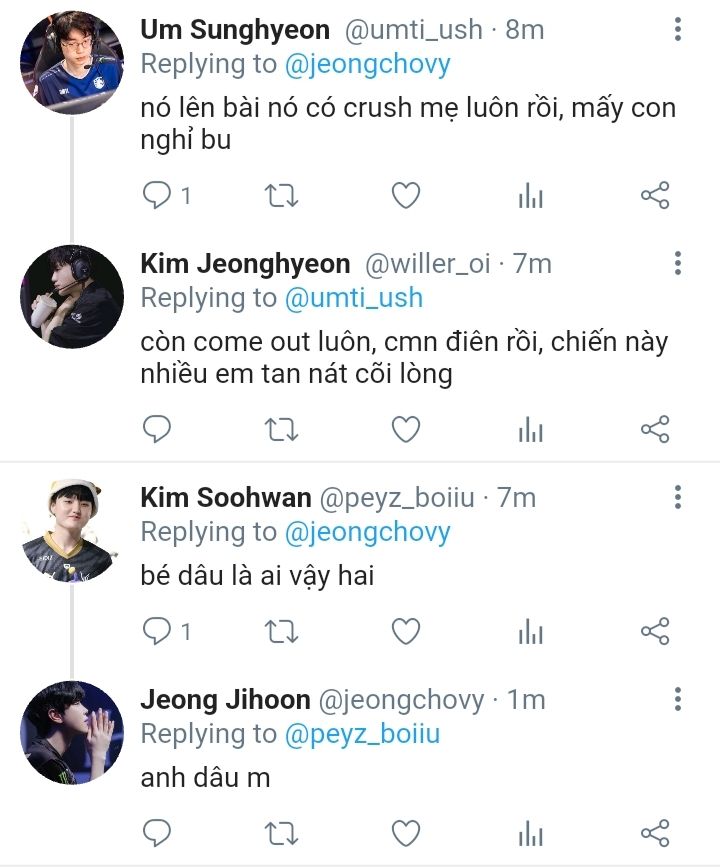Open more options on Jeong Jihoon's tweet
Image resolution: width=720 pixels, height=867 pixels.
(x=678, y=699)
